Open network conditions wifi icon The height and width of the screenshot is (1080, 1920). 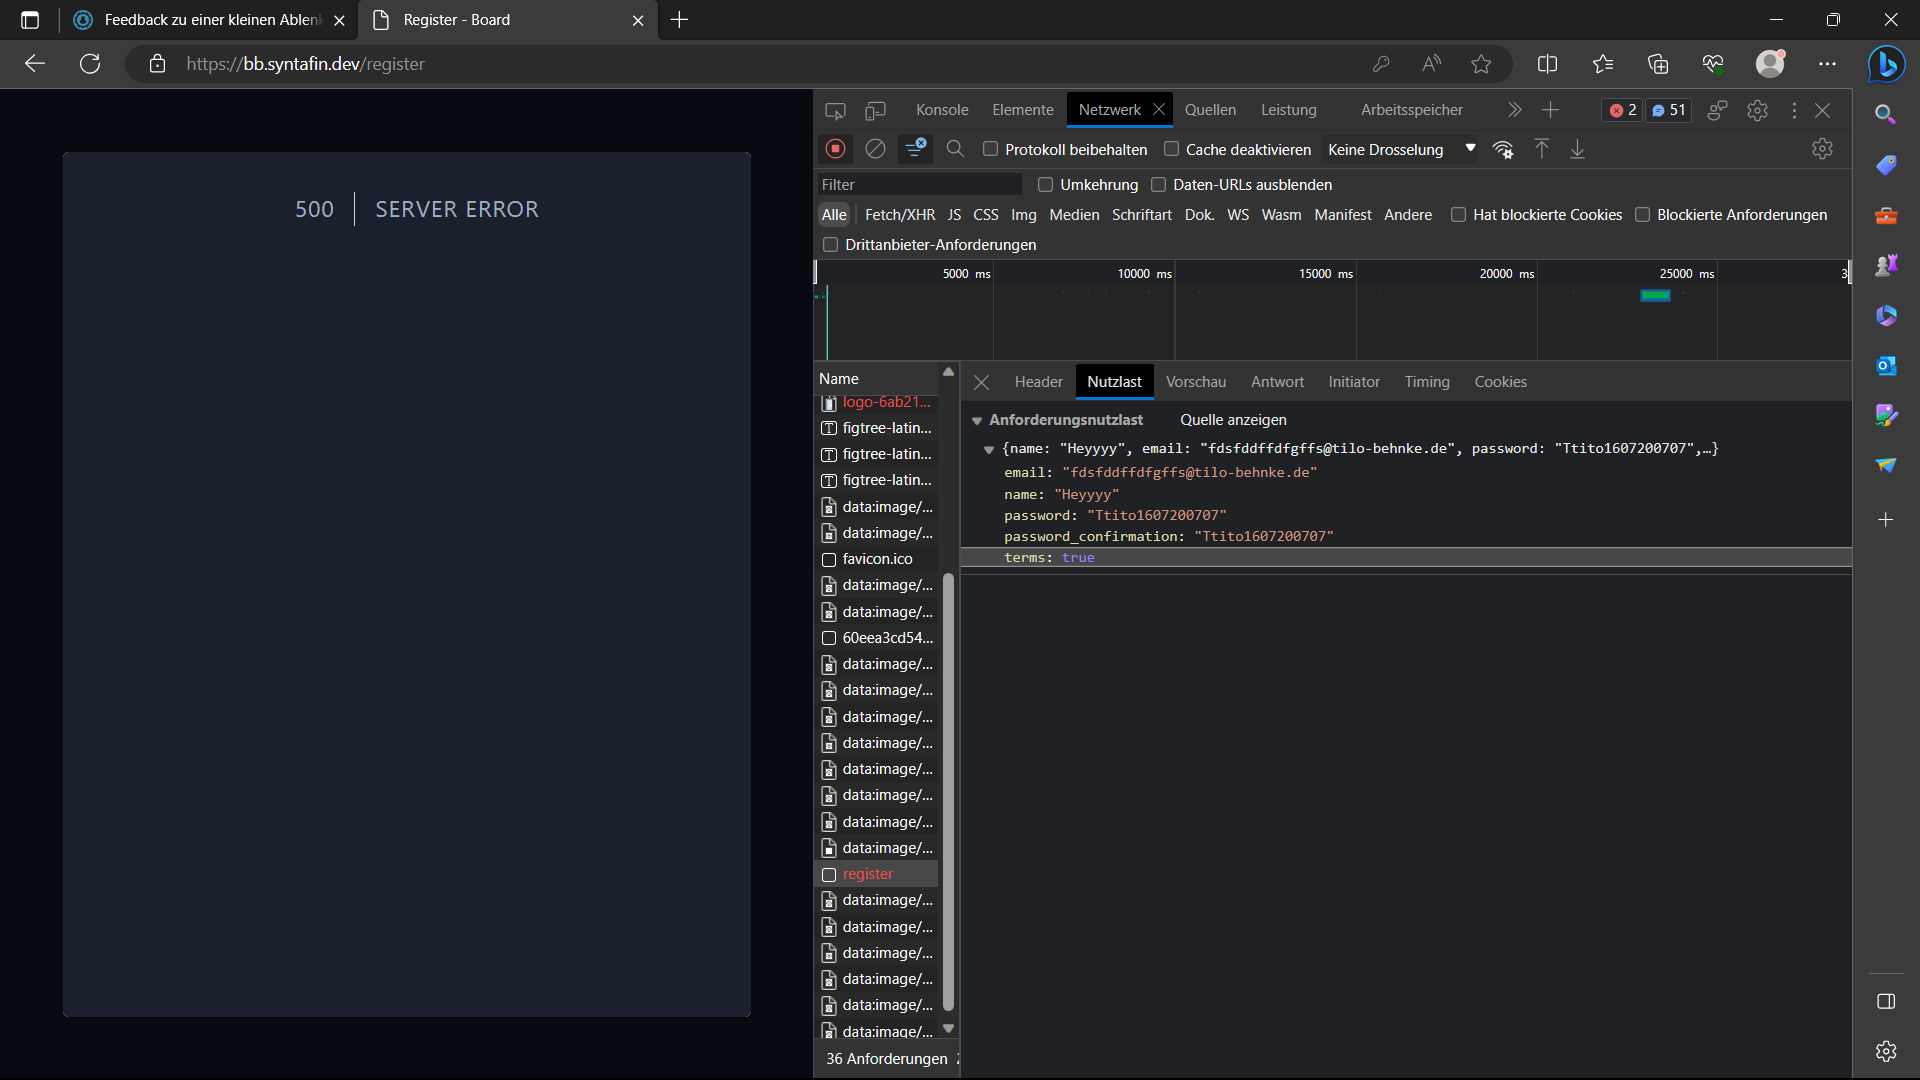[1502, 149]
